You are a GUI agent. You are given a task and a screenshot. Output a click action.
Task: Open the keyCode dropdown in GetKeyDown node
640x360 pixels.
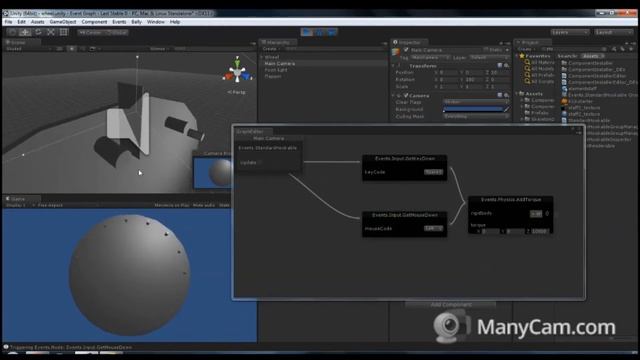(x=433, y=172)
